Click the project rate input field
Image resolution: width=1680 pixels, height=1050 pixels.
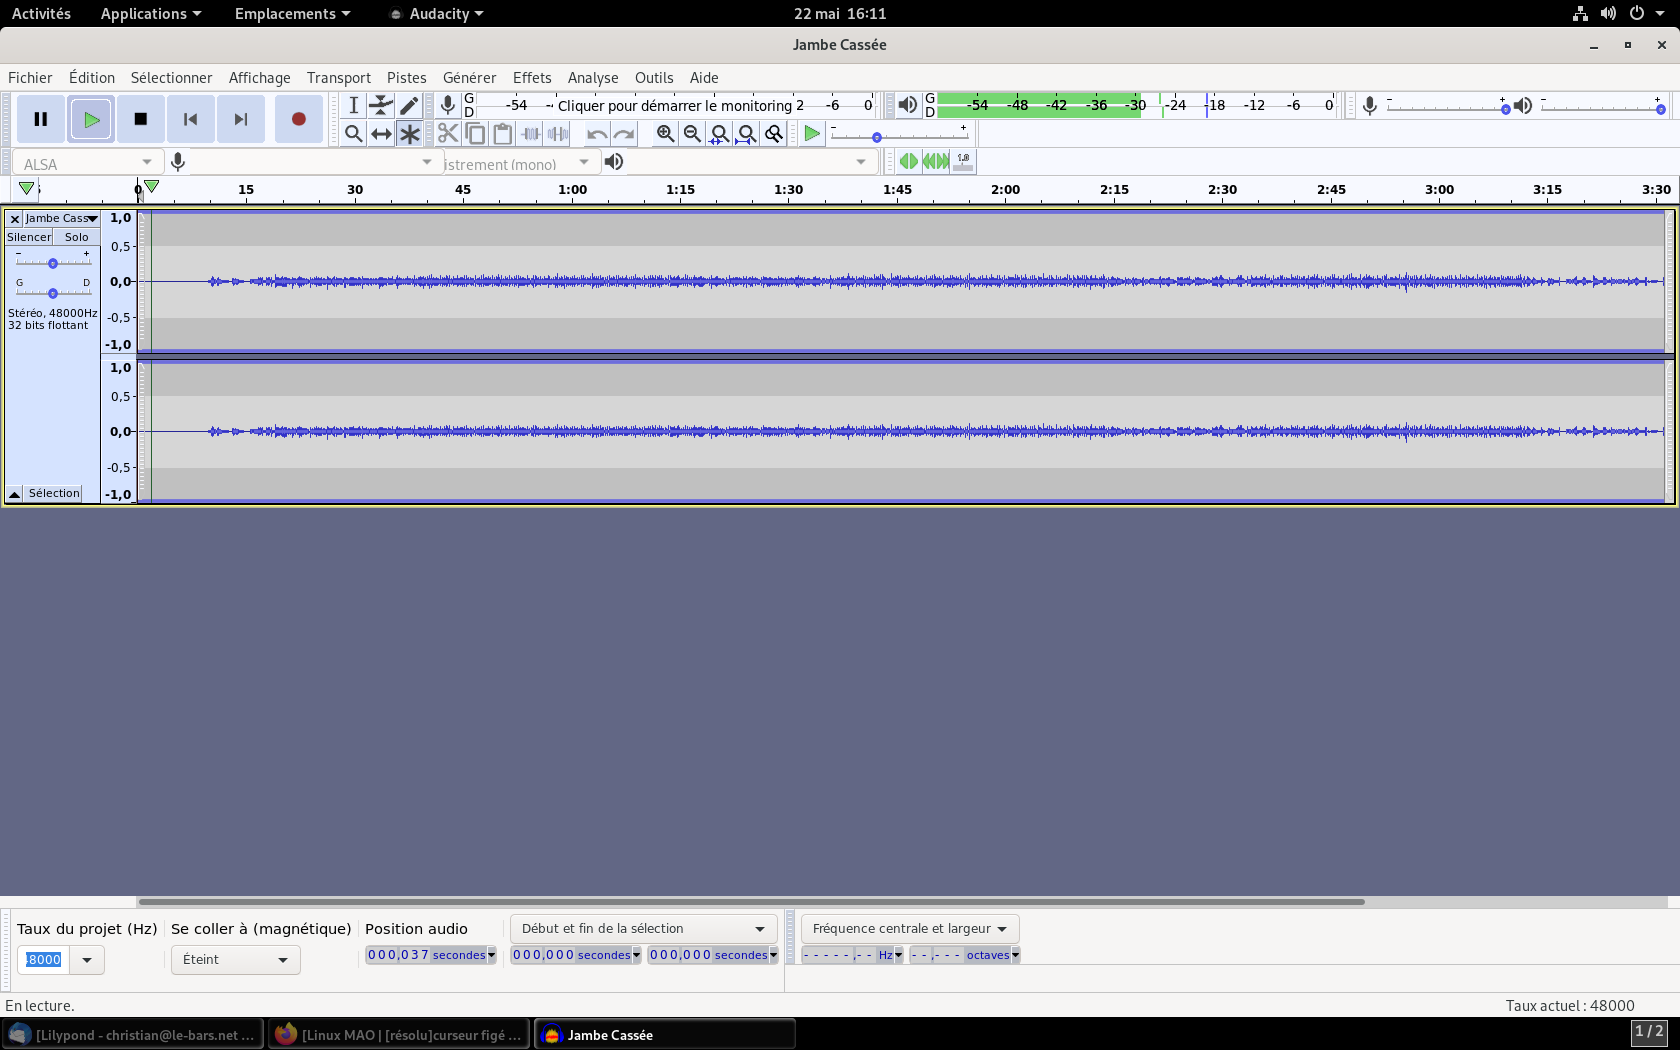pyautogui.click(x=44, y=959)
